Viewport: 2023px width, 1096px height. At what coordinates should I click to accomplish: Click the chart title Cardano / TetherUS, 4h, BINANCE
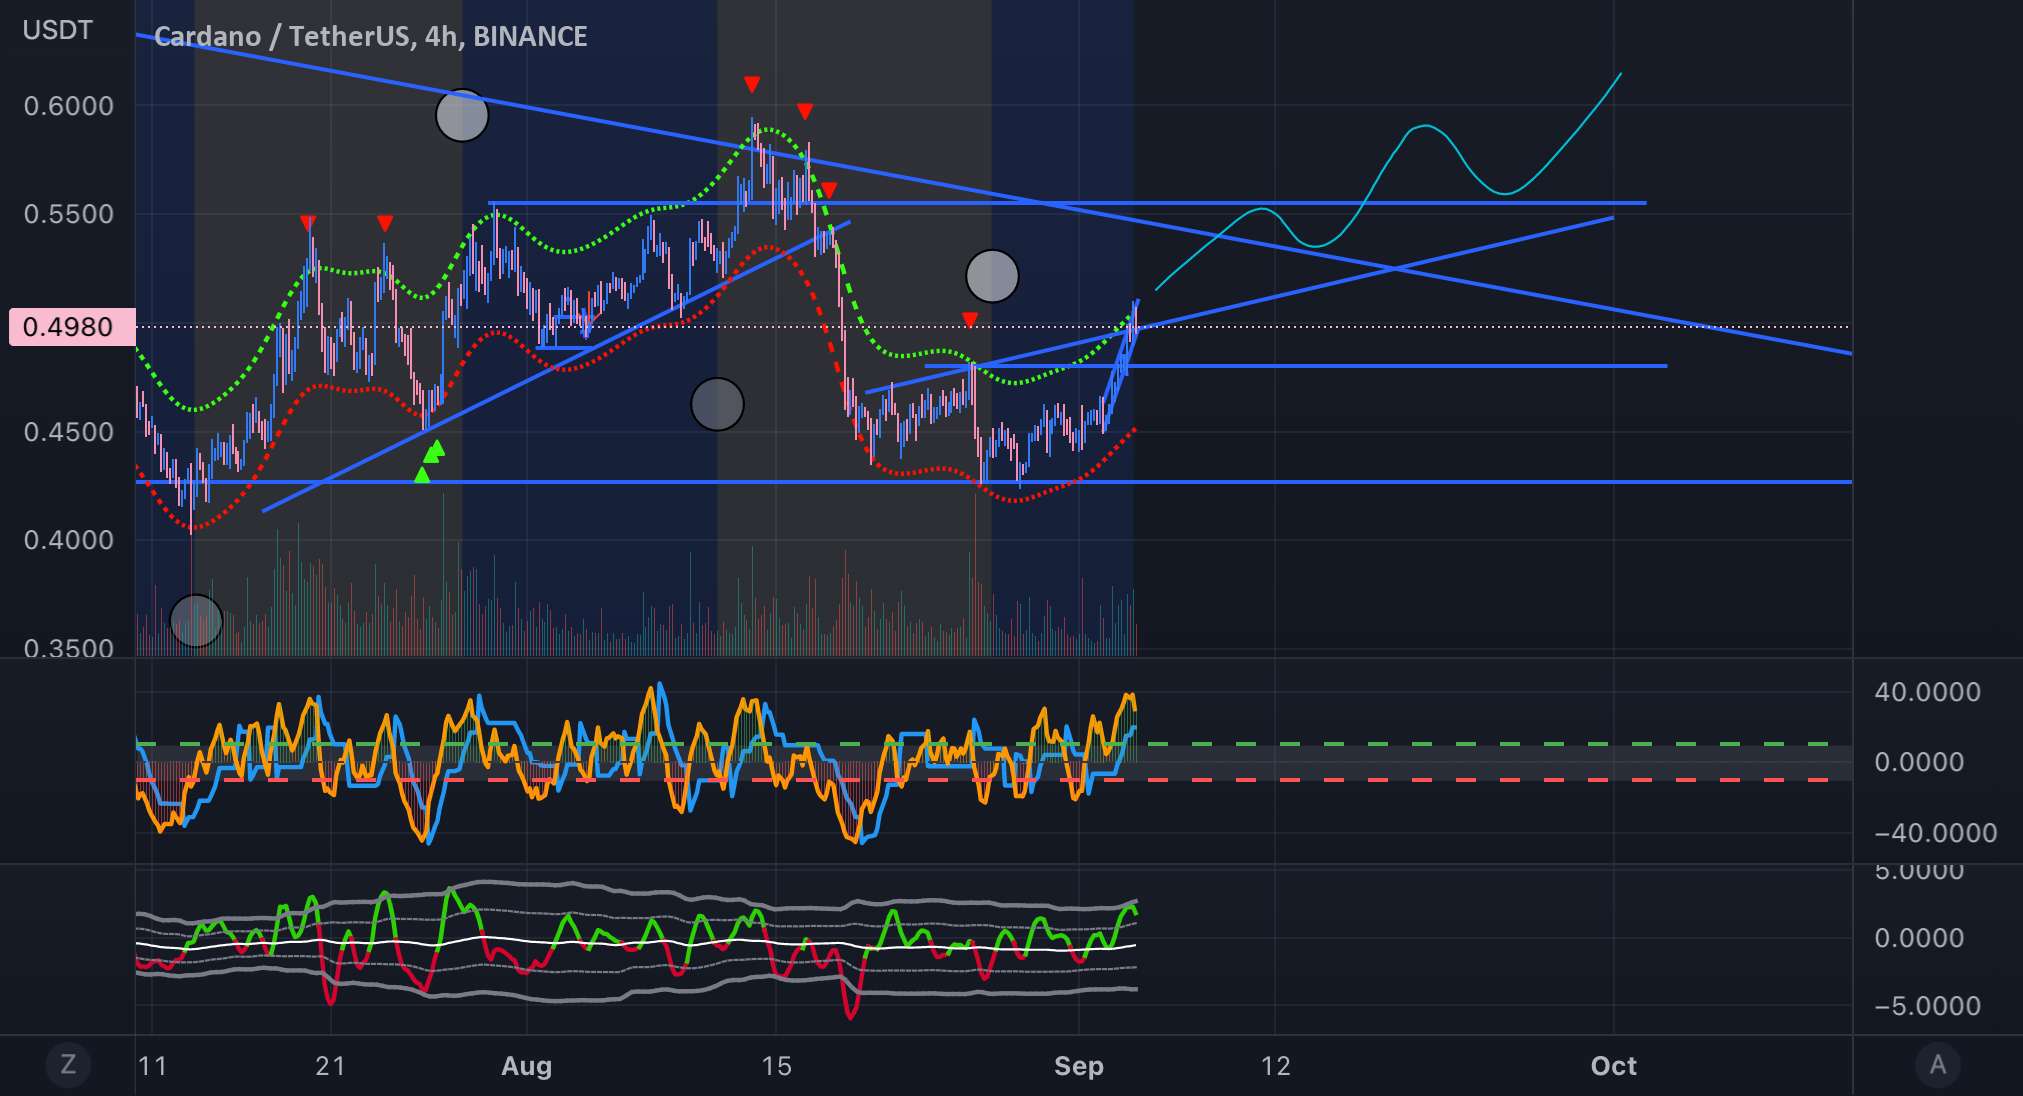[370, 37]
